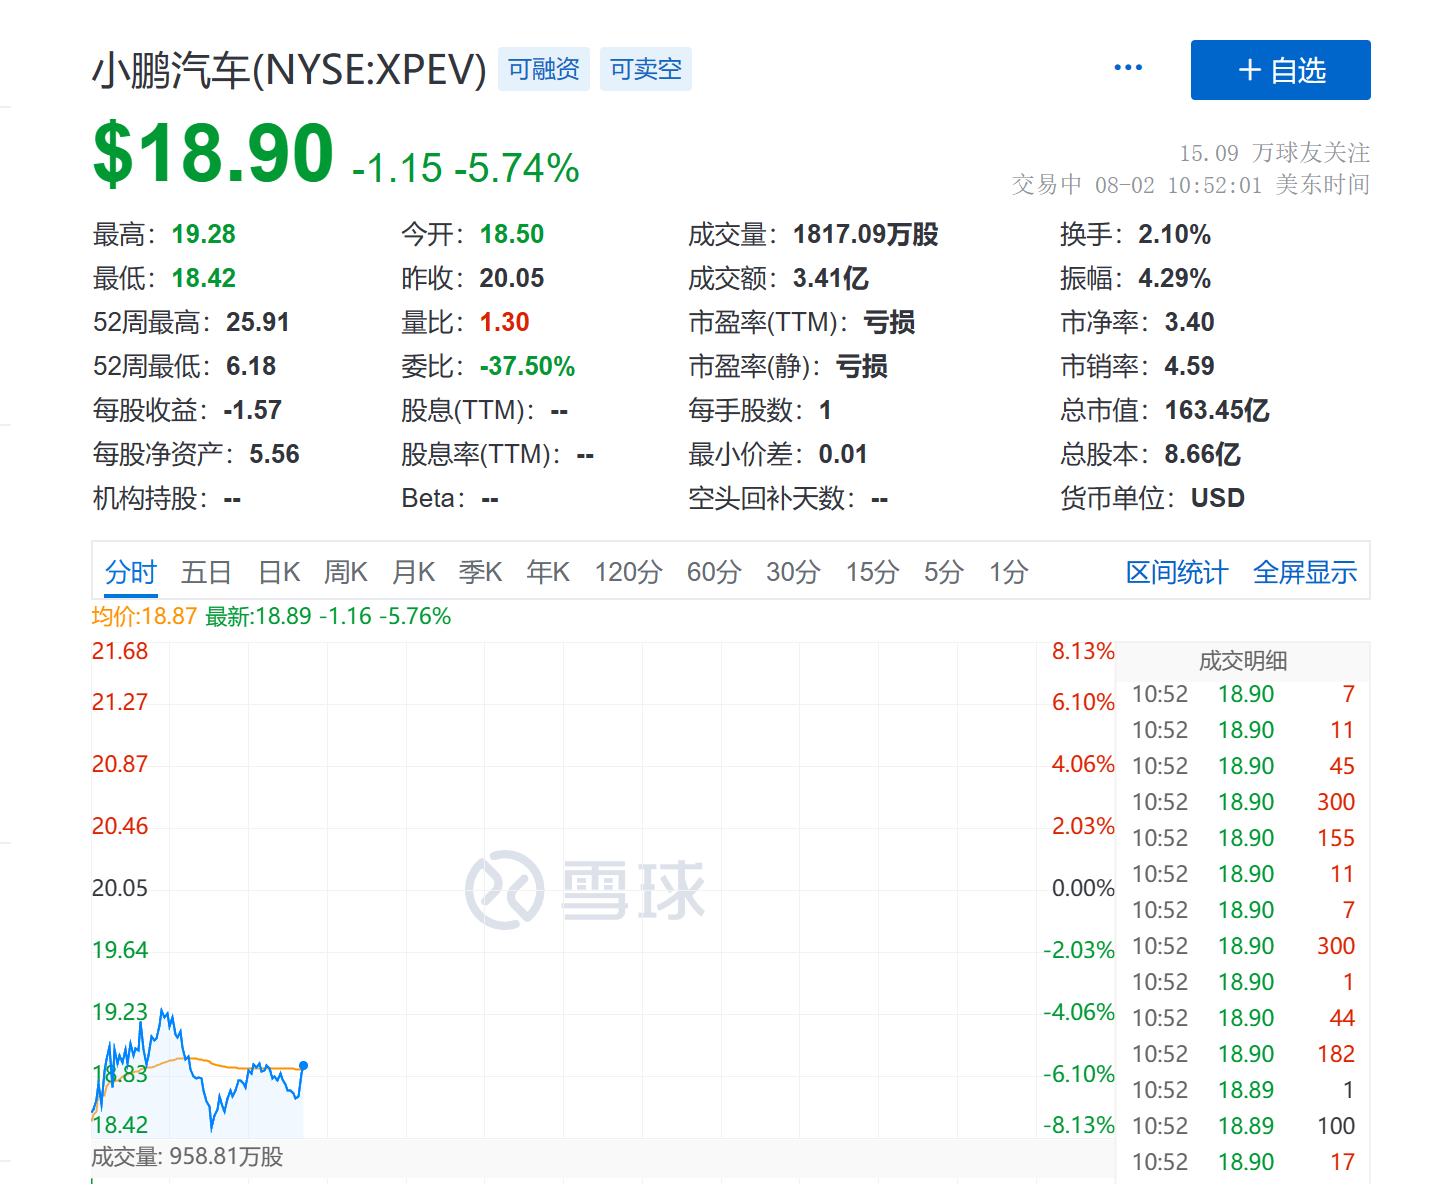Click the trade row with volume 44
The image size is (1430, 1184).
click(x=1243, y=1018)
